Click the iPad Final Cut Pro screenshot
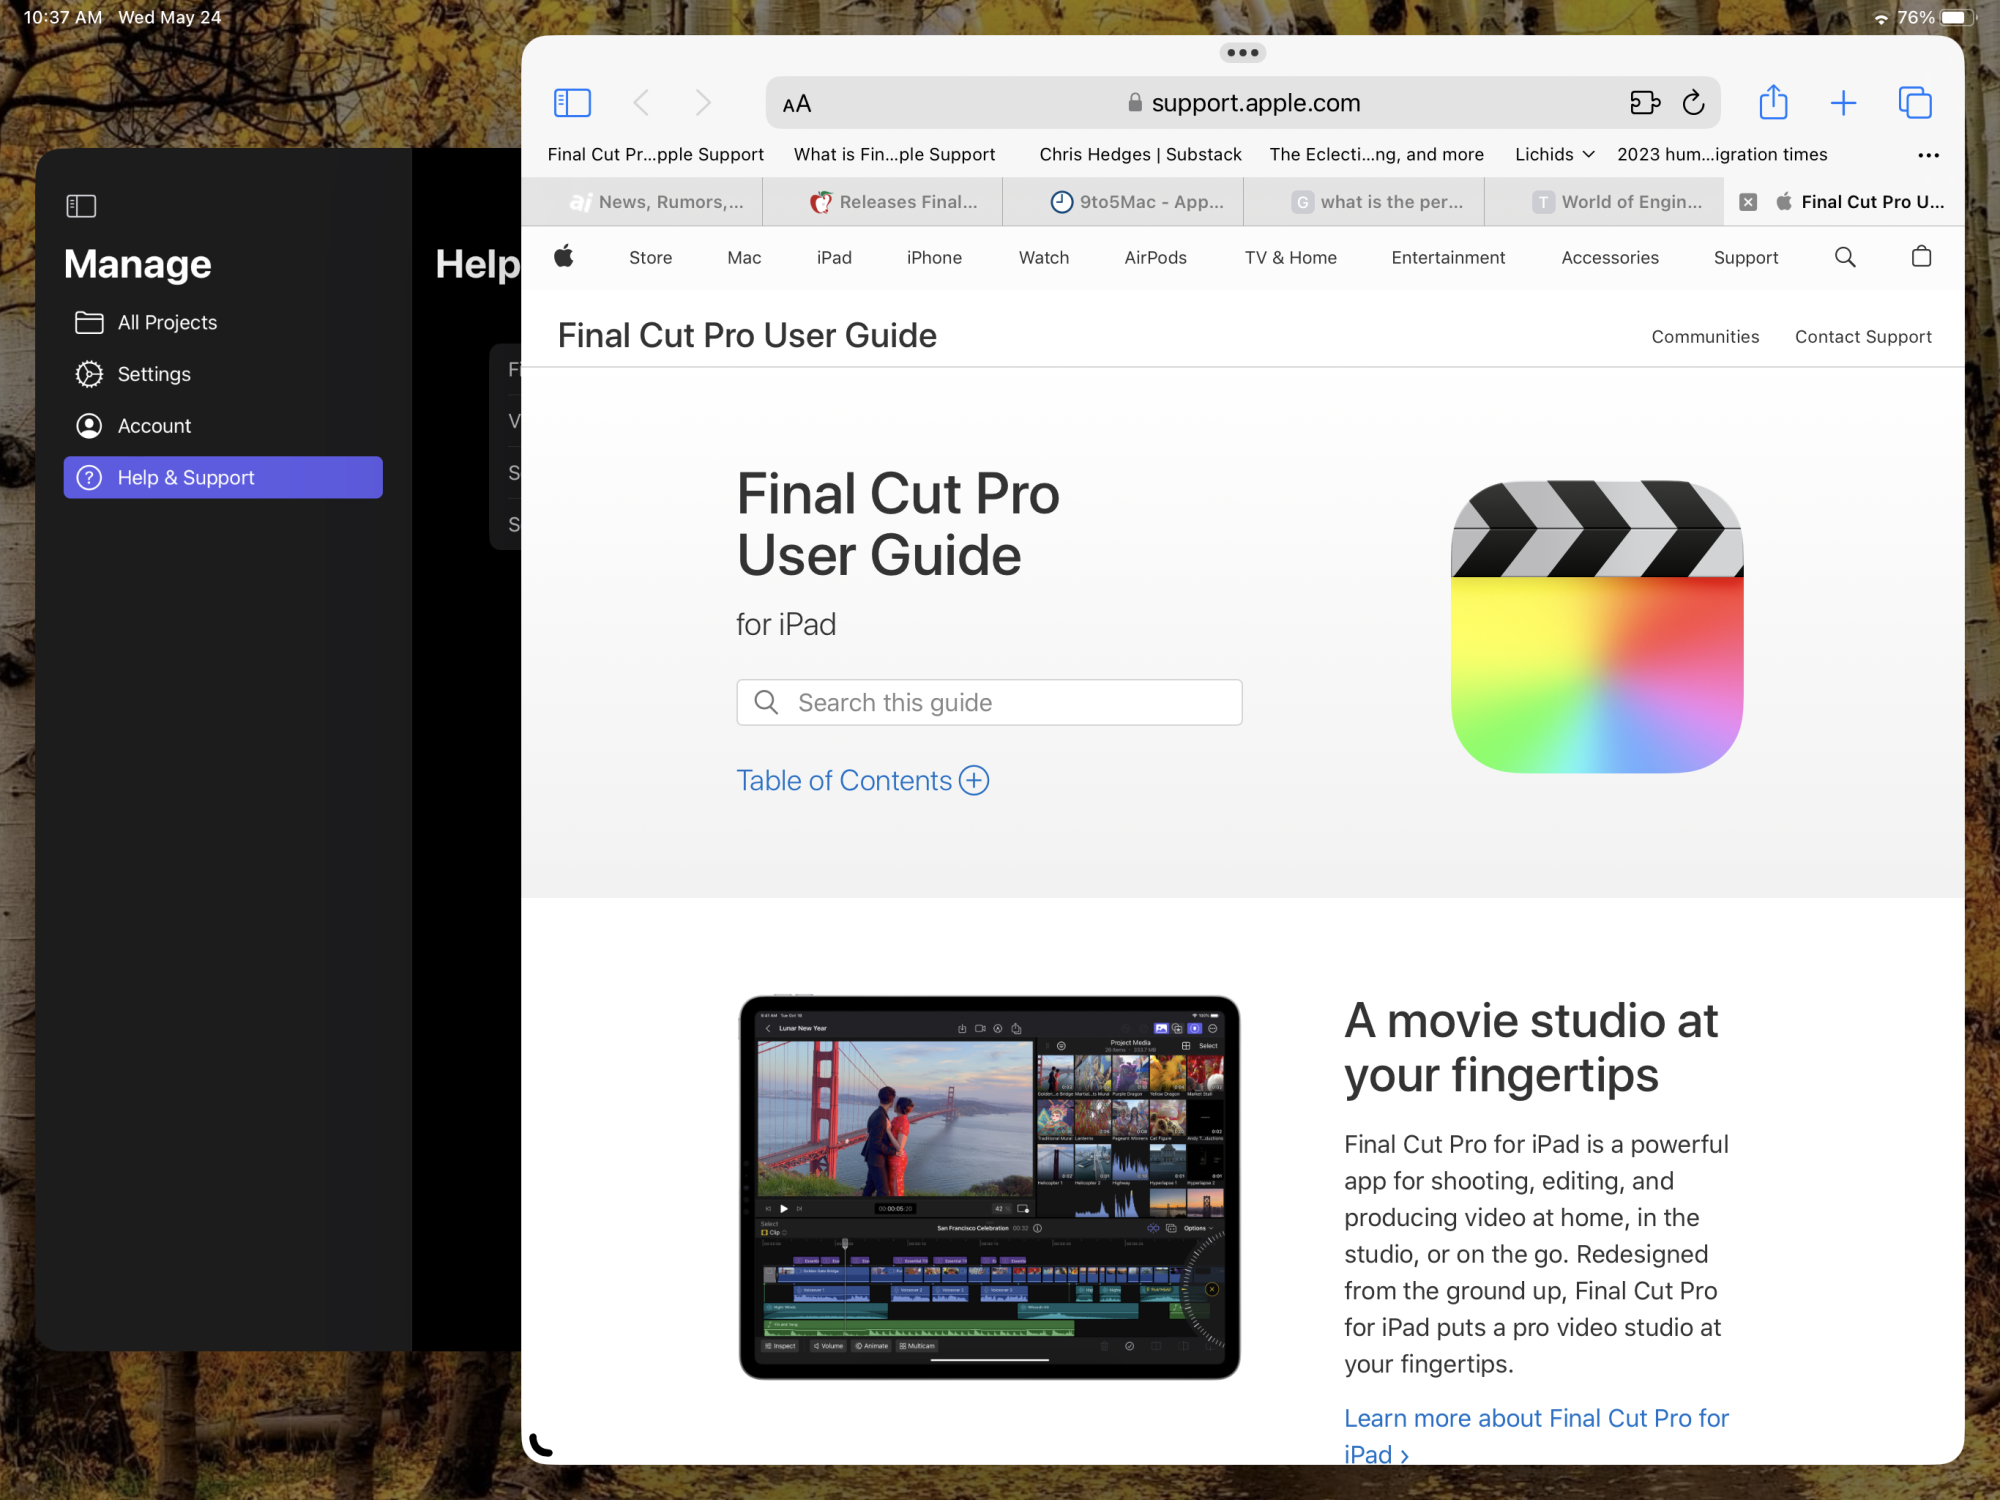2000x1500 pixels. pyautogui.click(x=989, y=1187)
